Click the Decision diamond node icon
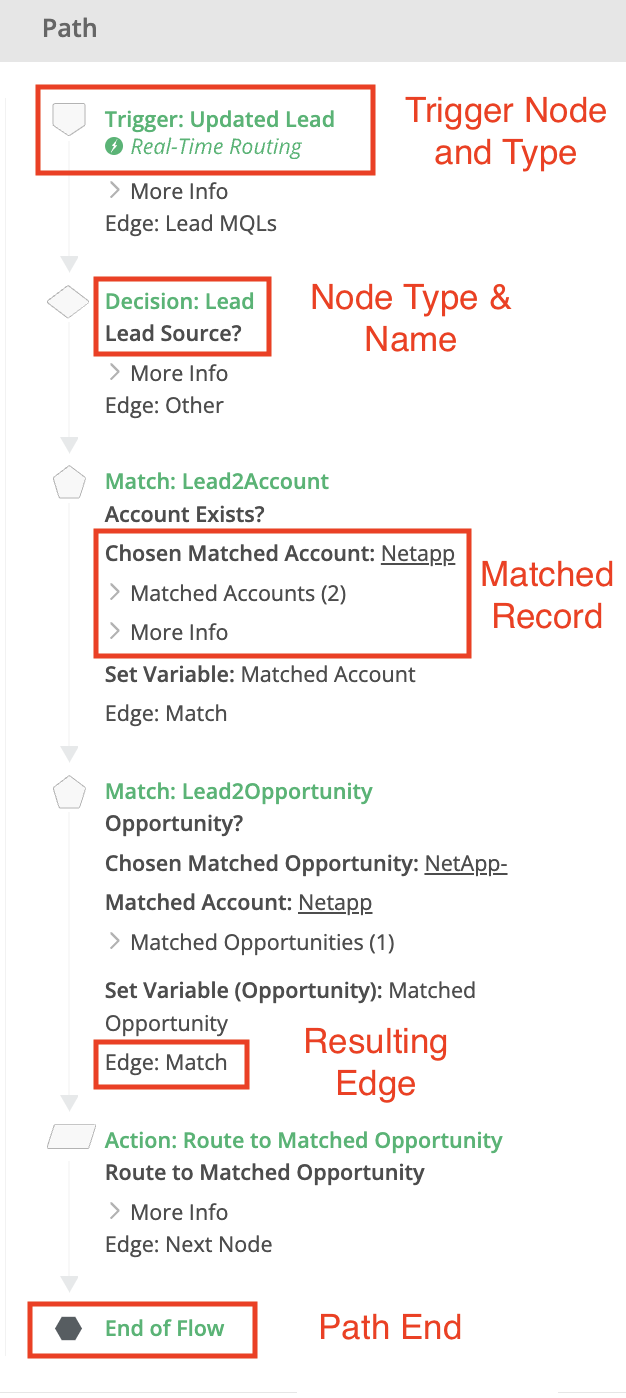626x1398 pixels. (68, 303)
